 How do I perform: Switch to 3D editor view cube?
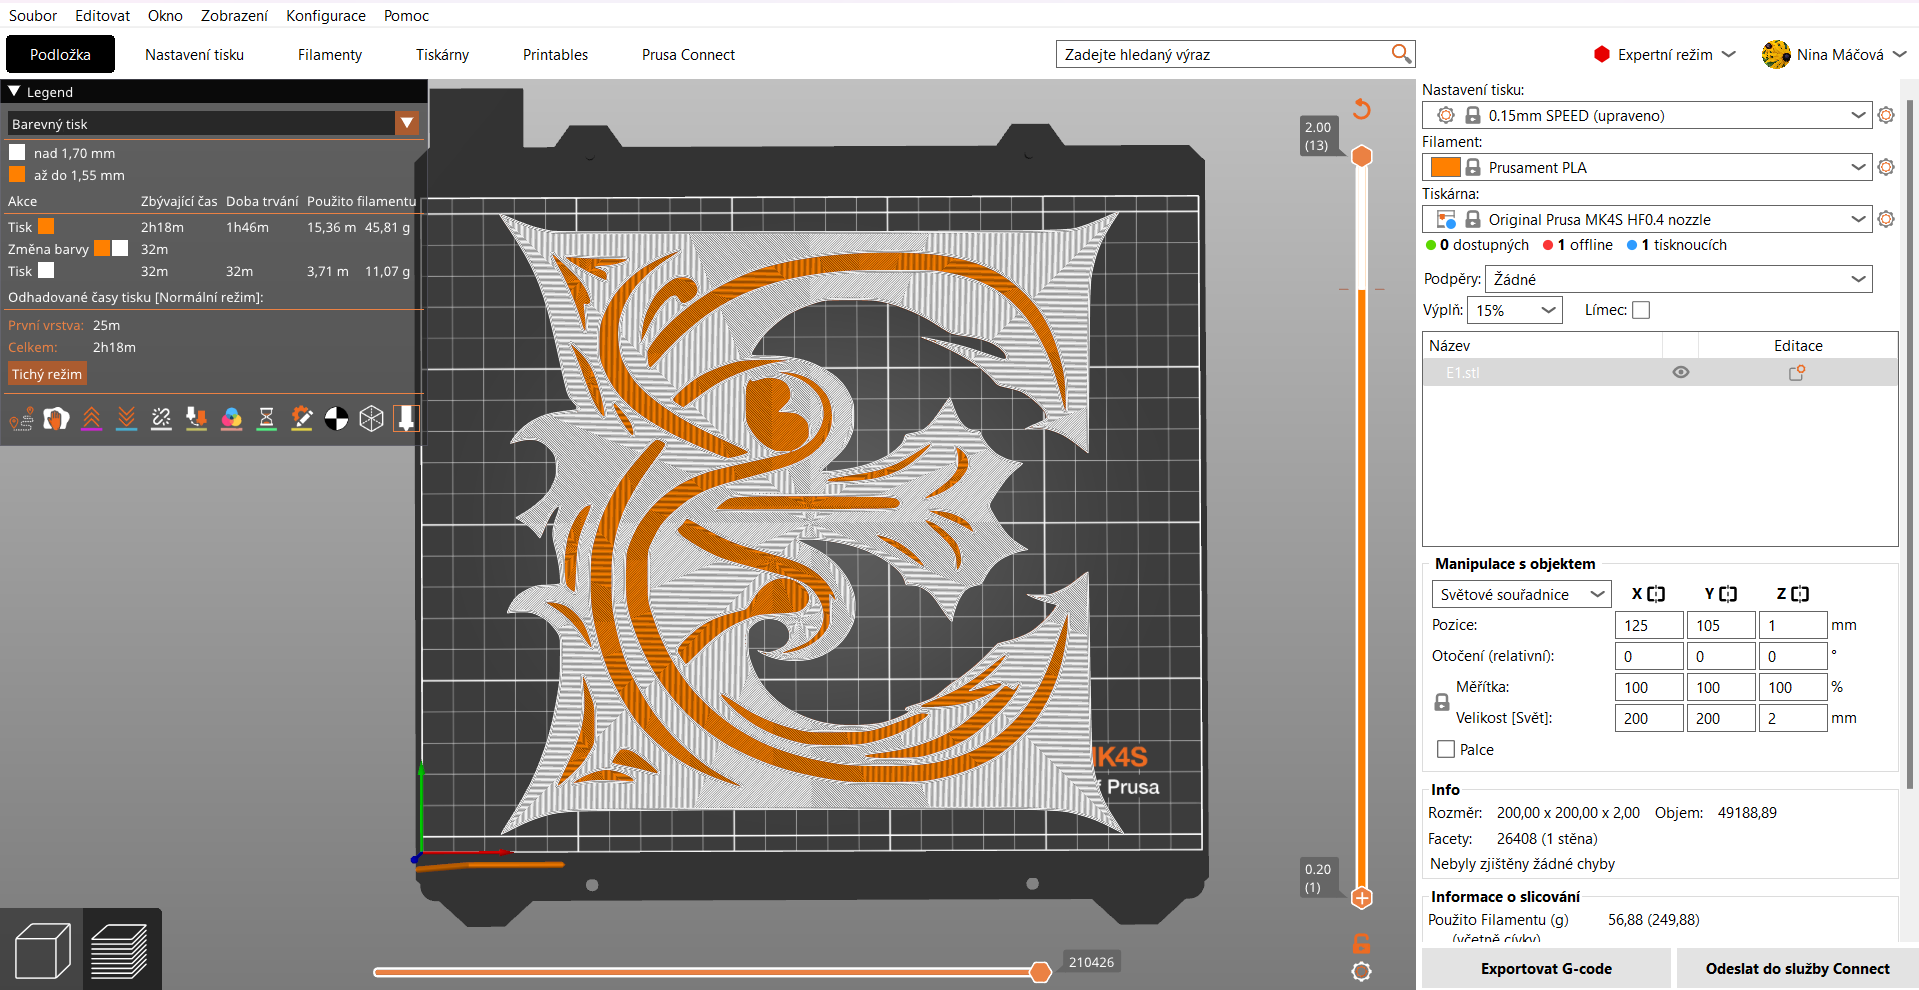[x=42, y=950]
